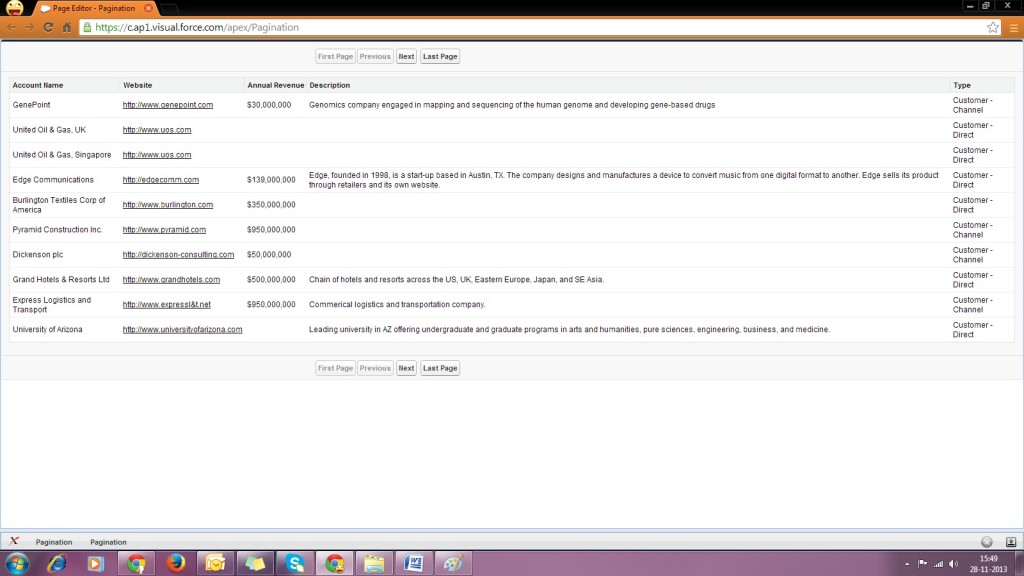Open the Windows Start button

(x=16, y=563)
